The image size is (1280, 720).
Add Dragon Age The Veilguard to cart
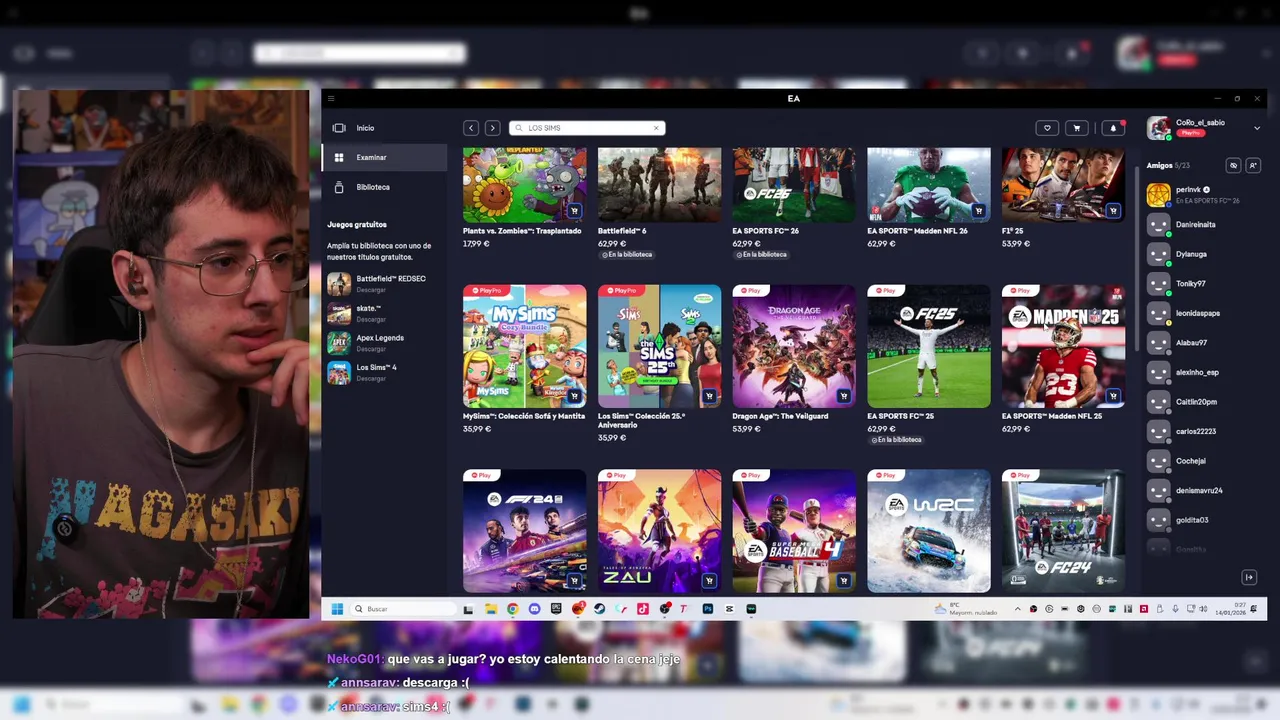point(844,396)
